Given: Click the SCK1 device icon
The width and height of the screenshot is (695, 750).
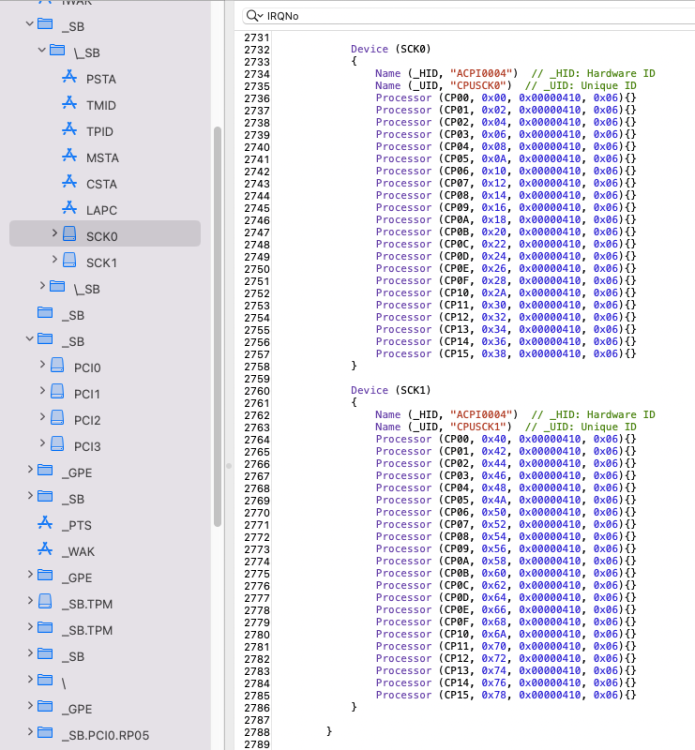Looking at the screenshot, I should coord(70,260).
